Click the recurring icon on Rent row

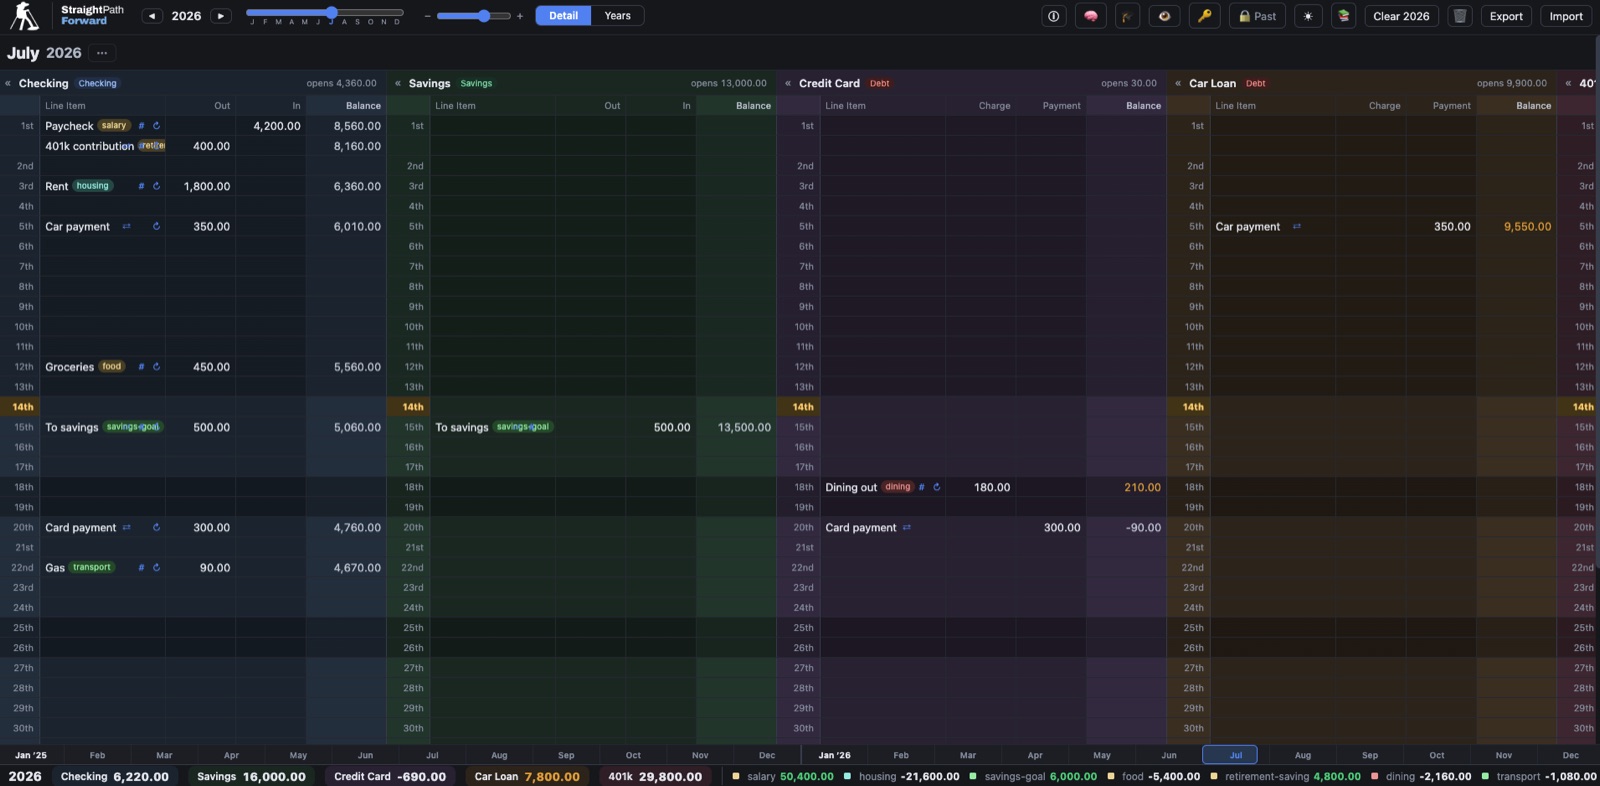point(156,186)
